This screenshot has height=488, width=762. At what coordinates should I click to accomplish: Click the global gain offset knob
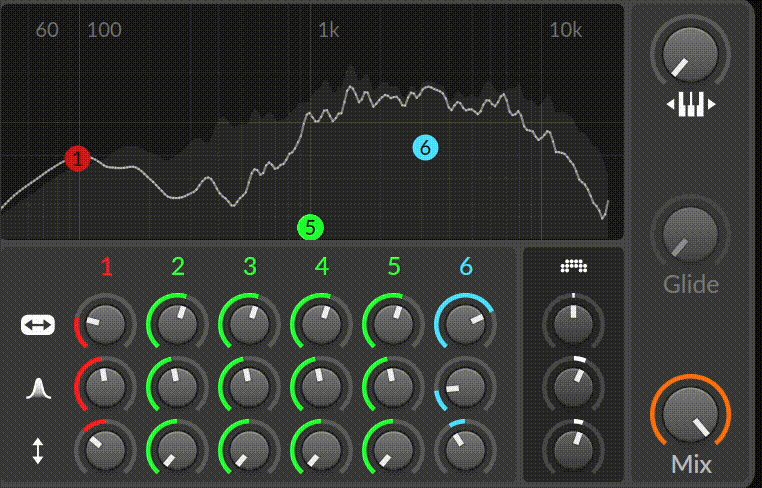573,450
